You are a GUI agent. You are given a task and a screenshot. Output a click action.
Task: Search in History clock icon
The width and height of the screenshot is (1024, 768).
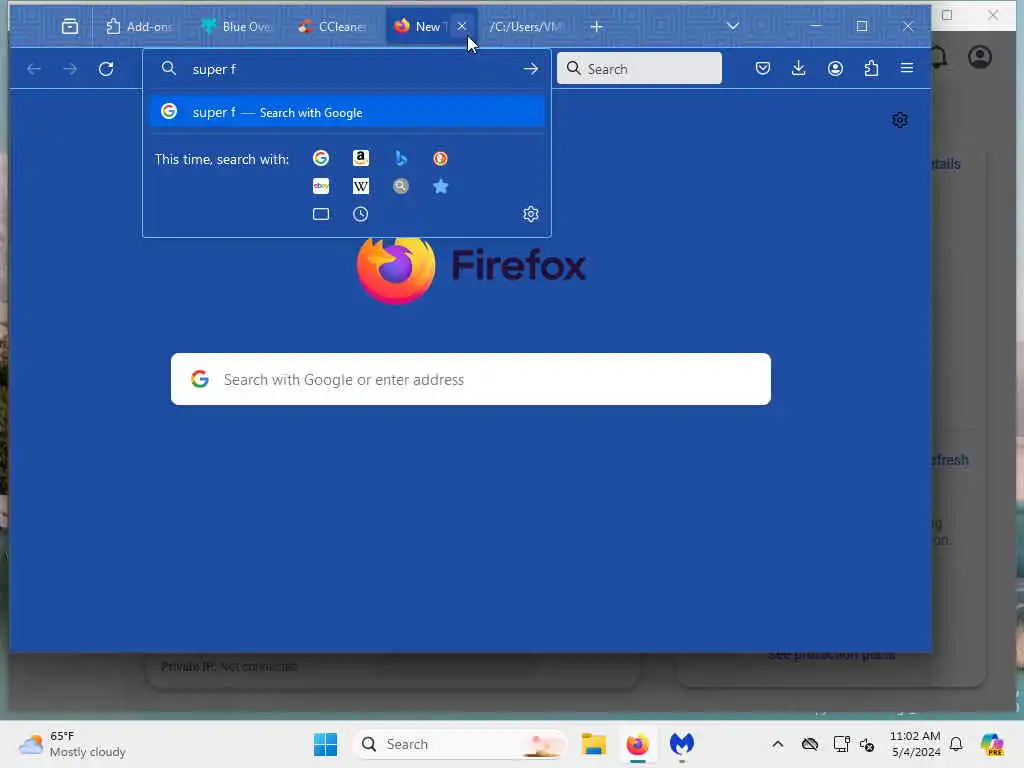tap(360, 214)
